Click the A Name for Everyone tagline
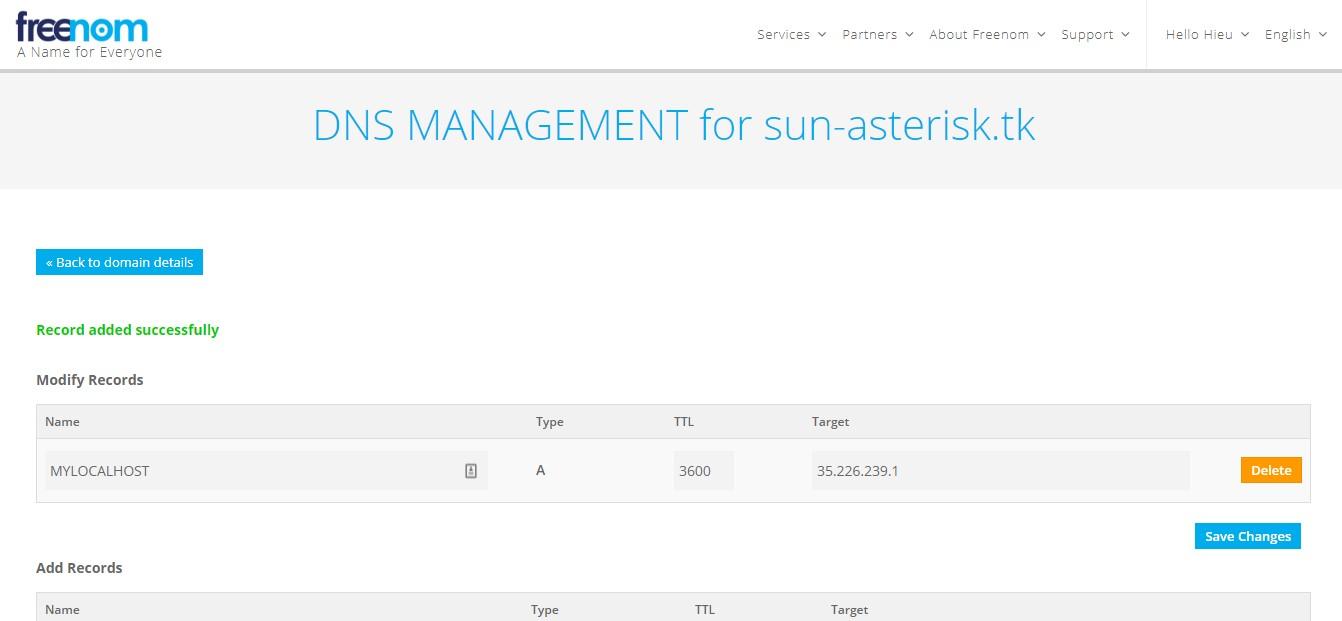 pyautogui.click(x=89, y=52)
